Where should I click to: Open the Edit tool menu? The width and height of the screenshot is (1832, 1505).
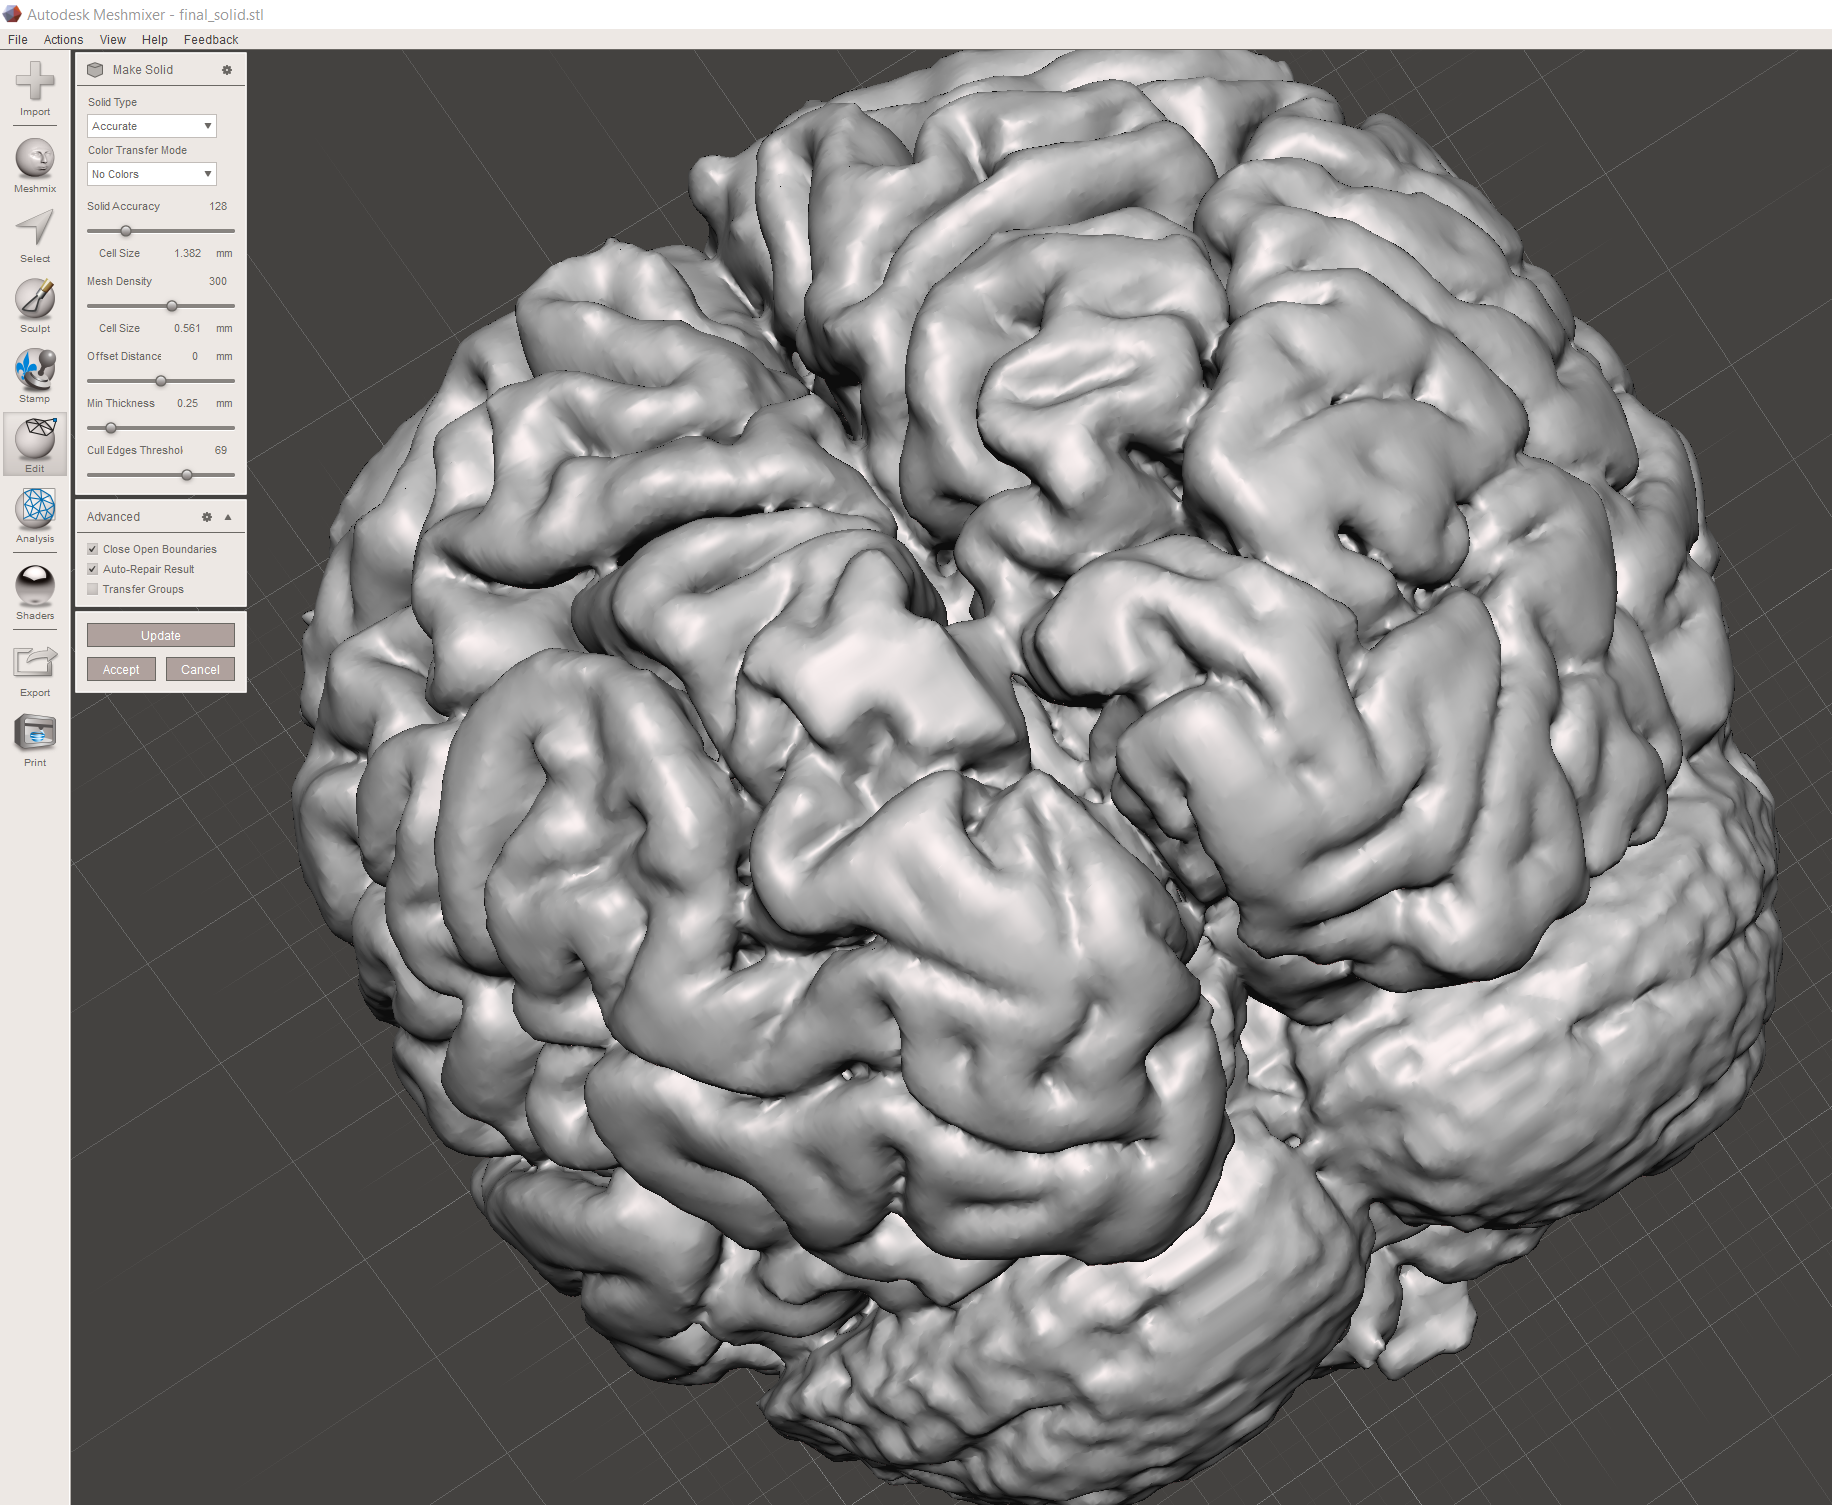[35, 445]
